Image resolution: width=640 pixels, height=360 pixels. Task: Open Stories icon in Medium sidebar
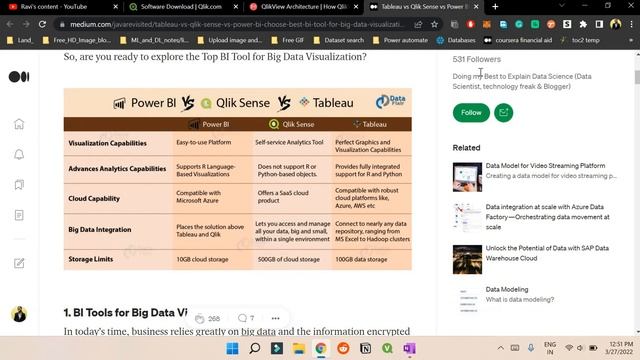(x=19, y=215)
